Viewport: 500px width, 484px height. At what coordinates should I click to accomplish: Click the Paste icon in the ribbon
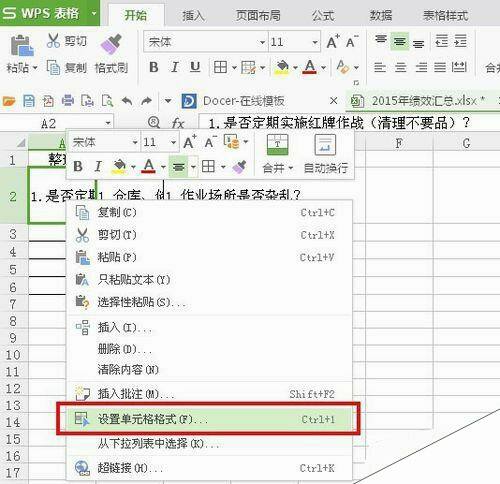click(x=22, y=45)
